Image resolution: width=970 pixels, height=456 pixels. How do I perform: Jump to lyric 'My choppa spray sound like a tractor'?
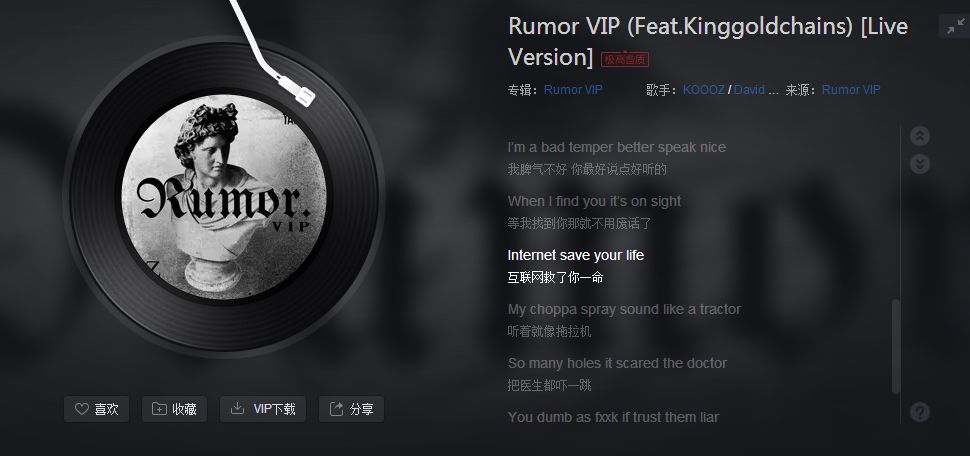coord(624,309)
